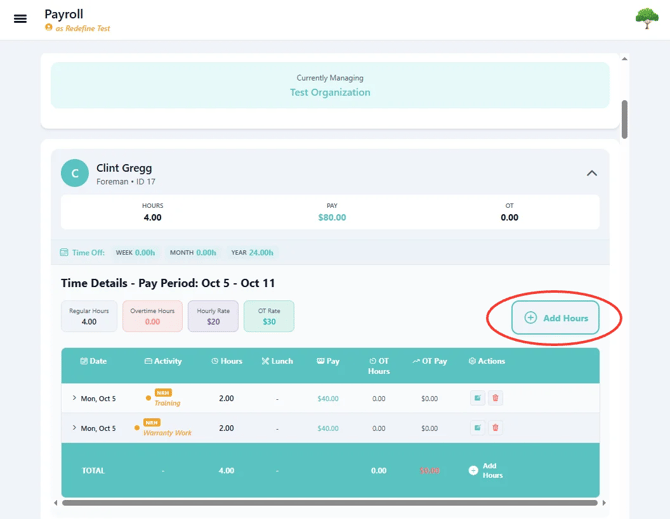Click Add Hours in the total row
The width and height of the screenshot is (670, 519).
(486, 470)
